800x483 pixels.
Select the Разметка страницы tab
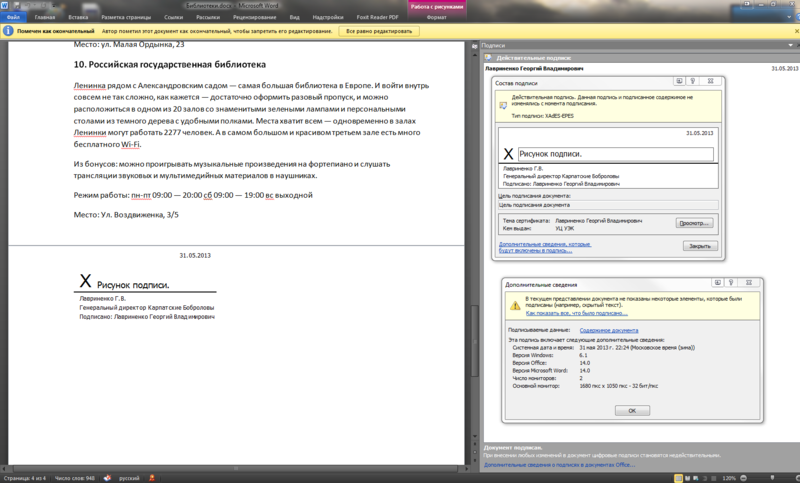[x=126, y=17]
